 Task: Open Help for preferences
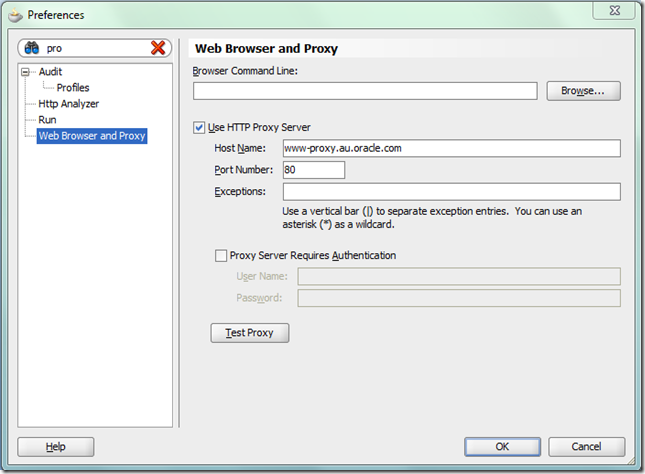56,447
